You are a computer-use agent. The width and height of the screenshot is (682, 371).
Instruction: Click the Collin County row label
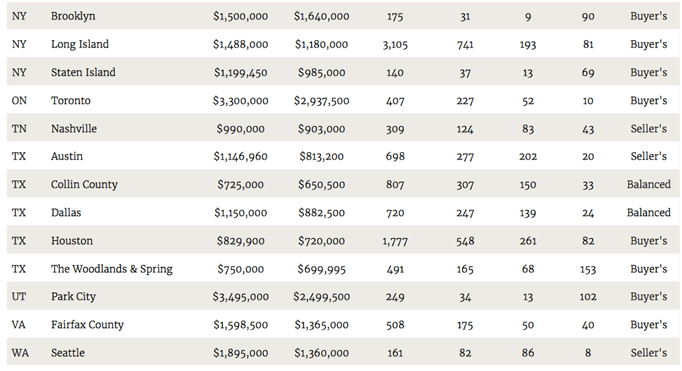point(84,185)
